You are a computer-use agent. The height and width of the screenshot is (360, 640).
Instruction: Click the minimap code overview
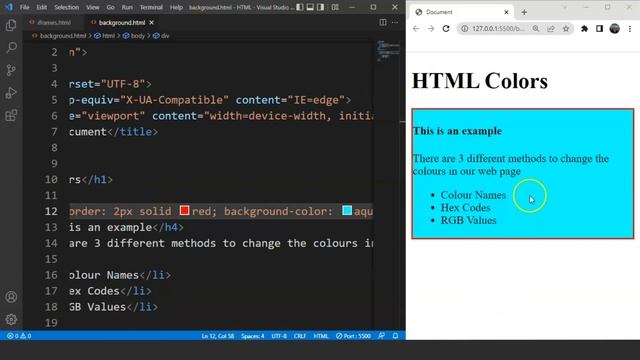(x=388, y=51)
